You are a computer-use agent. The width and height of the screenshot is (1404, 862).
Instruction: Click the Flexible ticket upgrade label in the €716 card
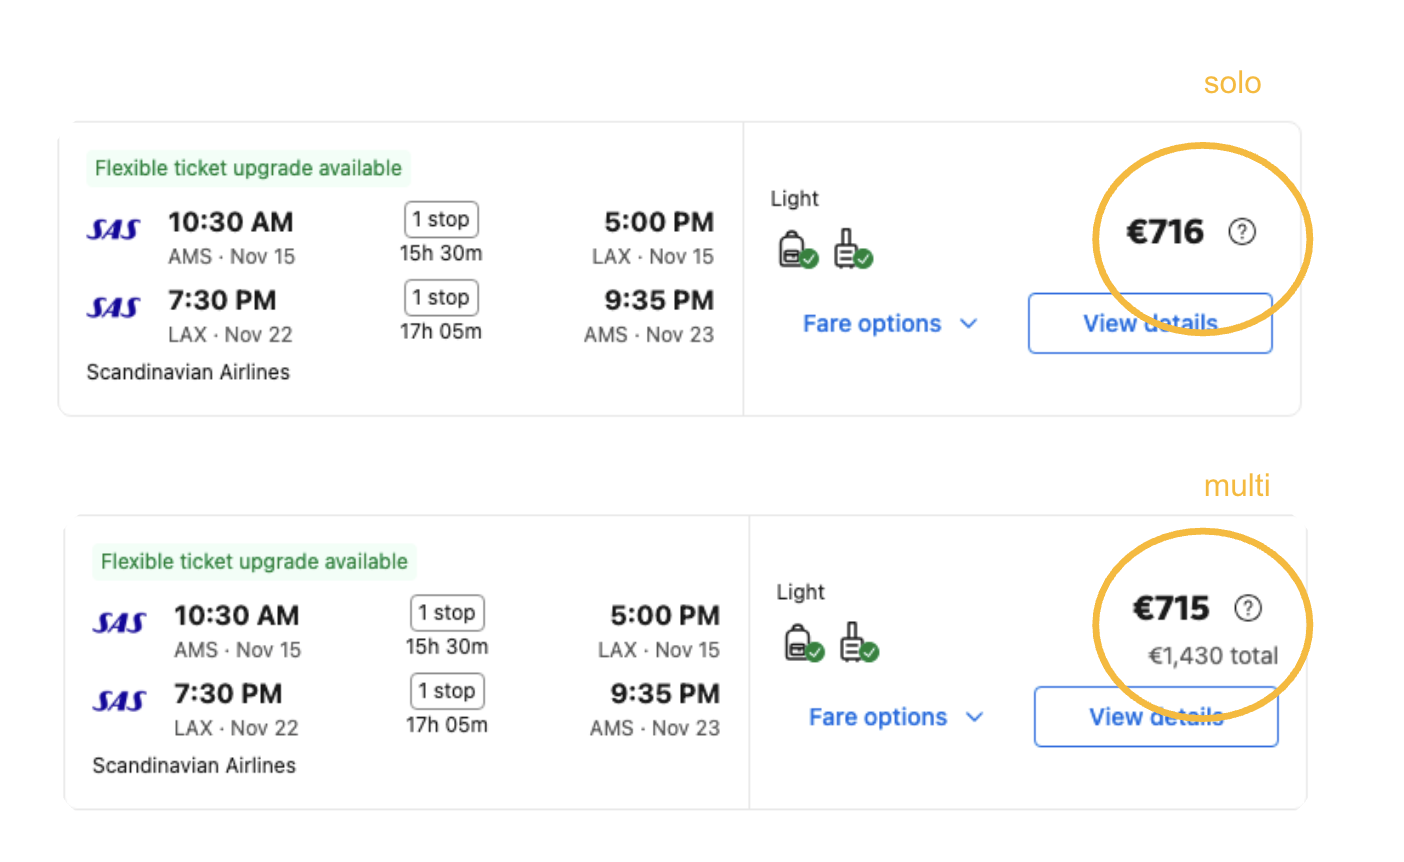[x=248, y=168]
